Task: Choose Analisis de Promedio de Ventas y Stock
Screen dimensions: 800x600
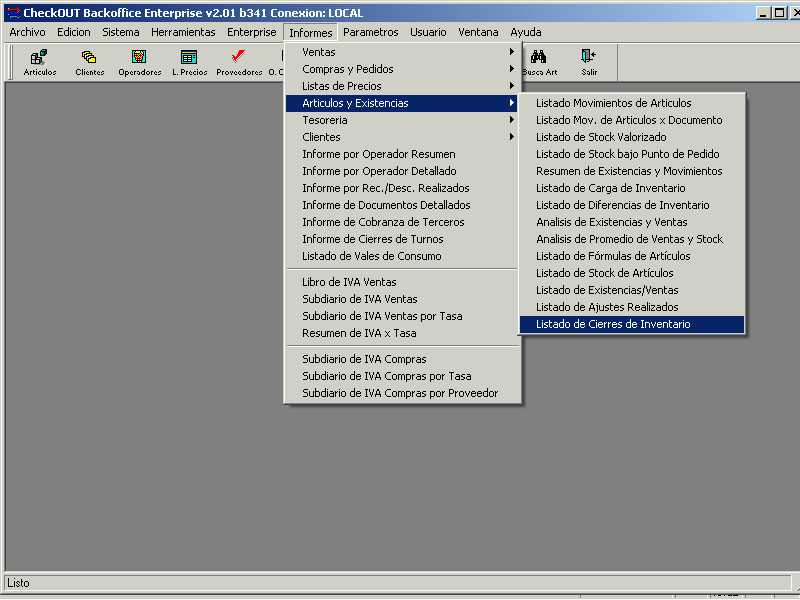Action: 632,239
